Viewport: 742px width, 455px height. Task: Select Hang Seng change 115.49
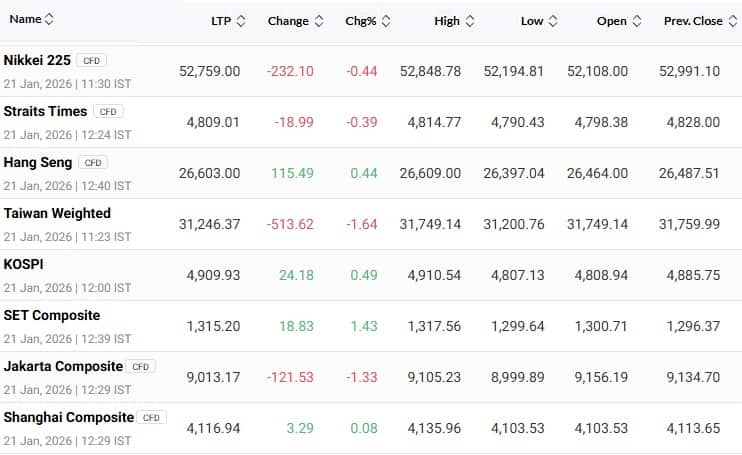coord(292,174)
